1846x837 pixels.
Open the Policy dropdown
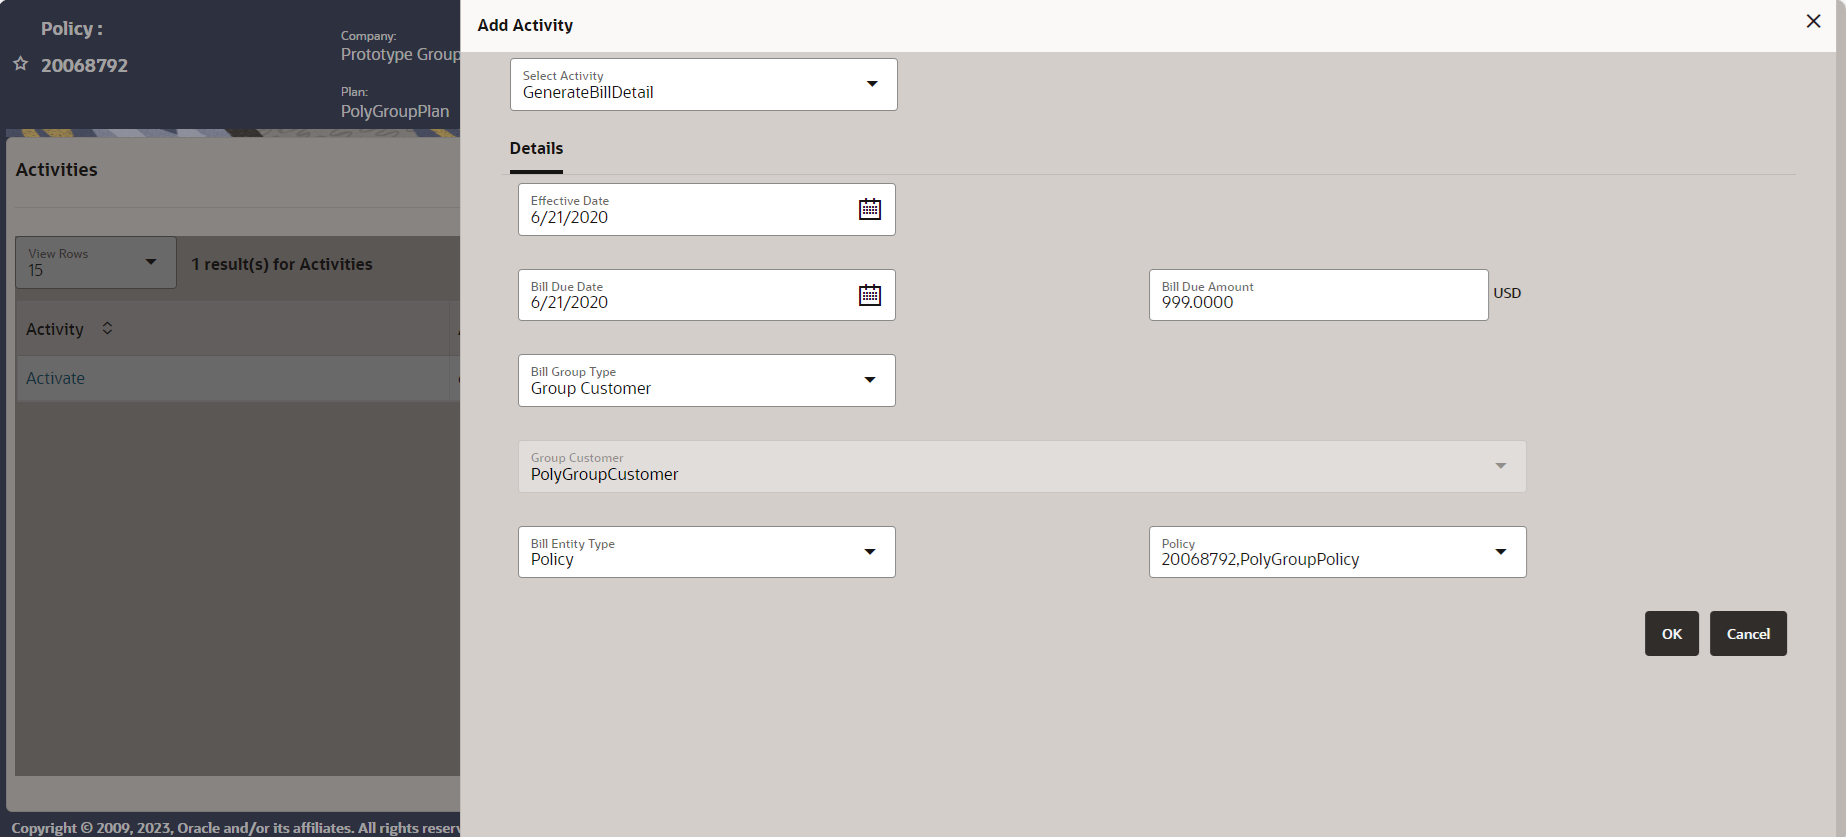point(1337,552)
